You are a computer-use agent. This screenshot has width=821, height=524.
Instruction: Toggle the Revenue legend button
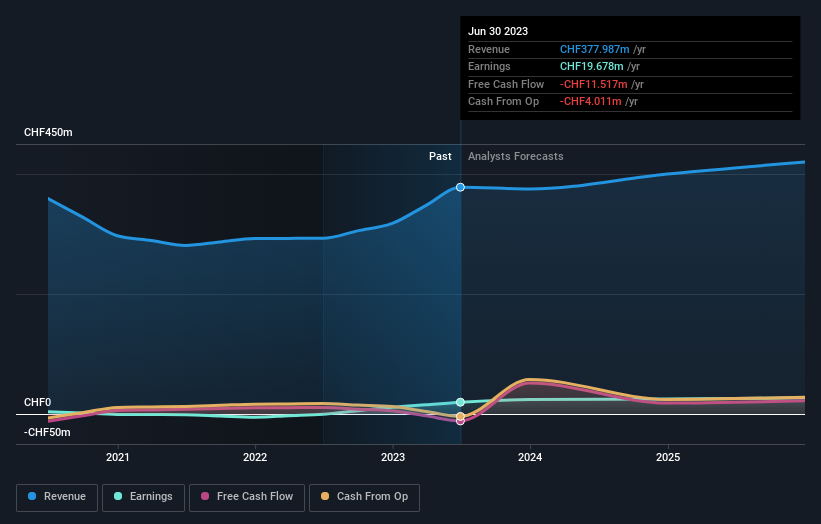click(57, 497)
